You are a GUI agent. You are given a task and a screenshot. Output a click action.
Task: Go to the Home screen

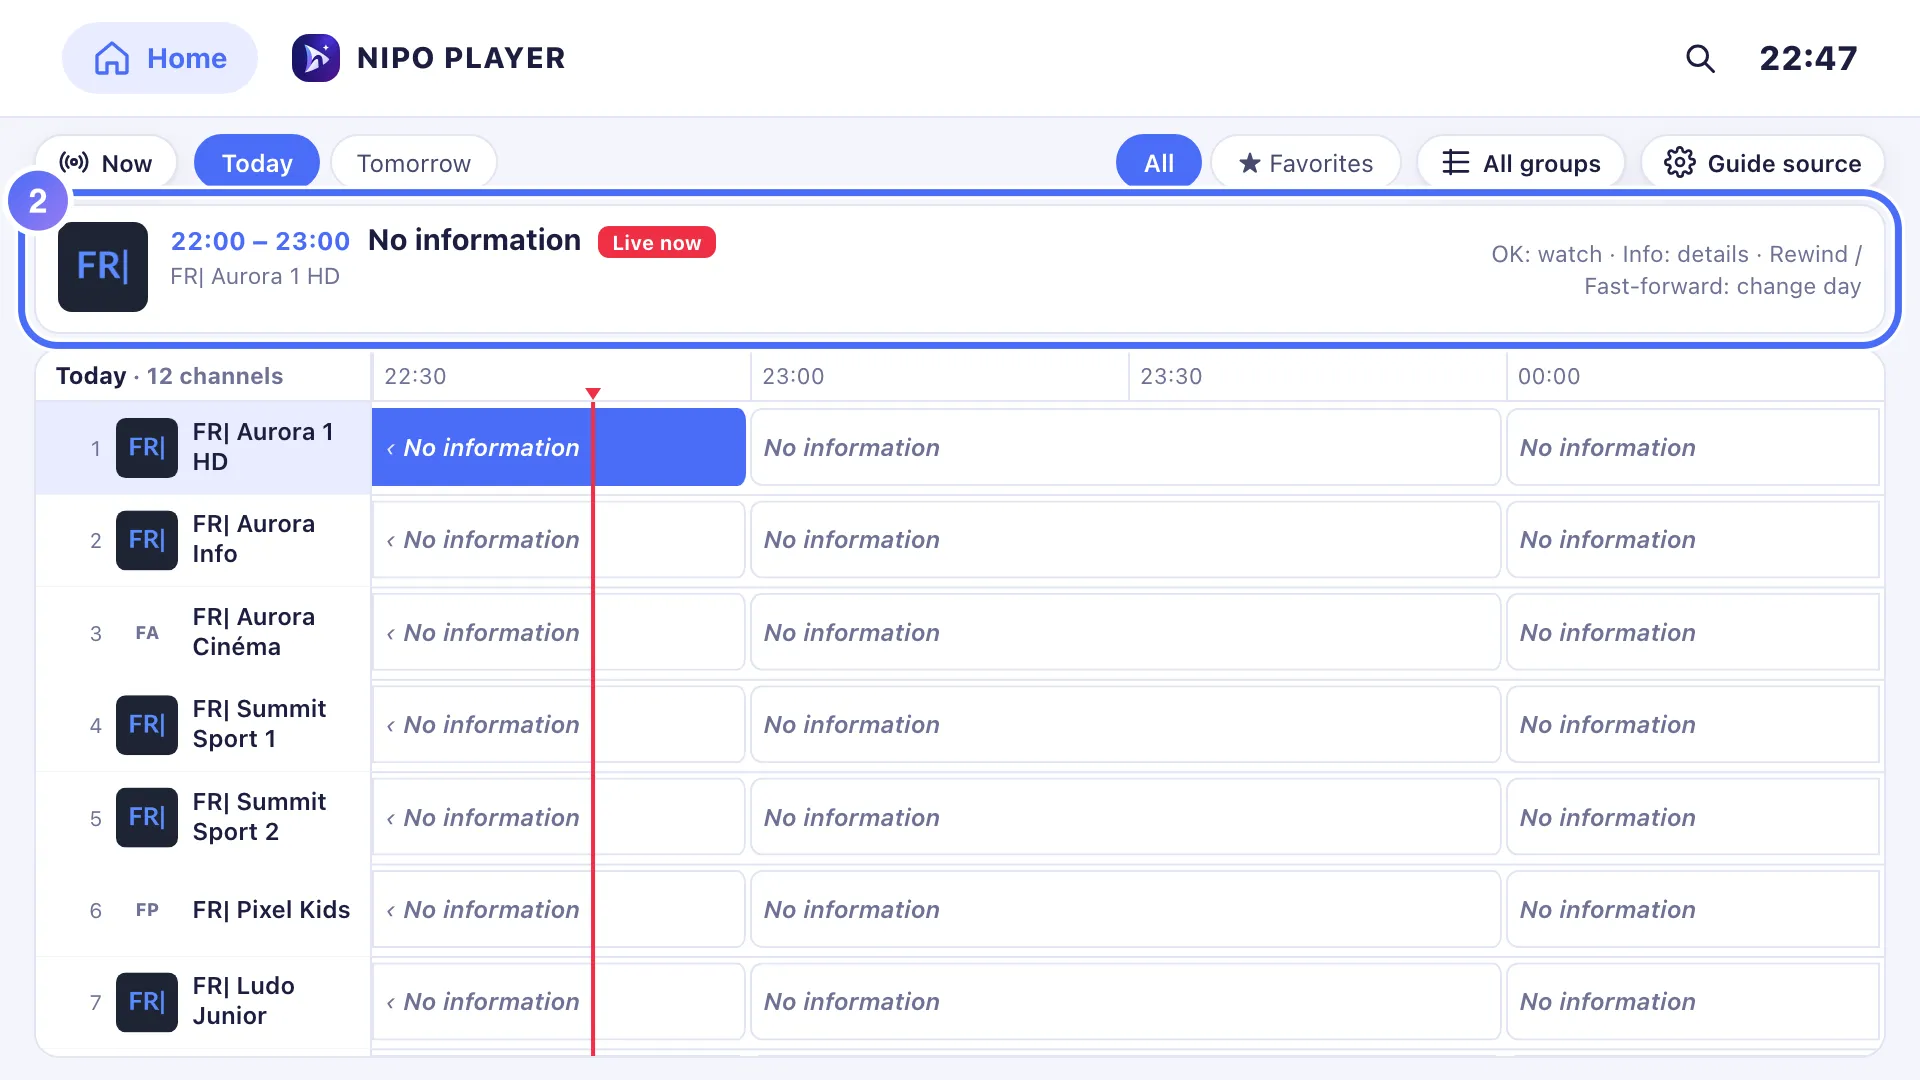[x=160, y=58]
